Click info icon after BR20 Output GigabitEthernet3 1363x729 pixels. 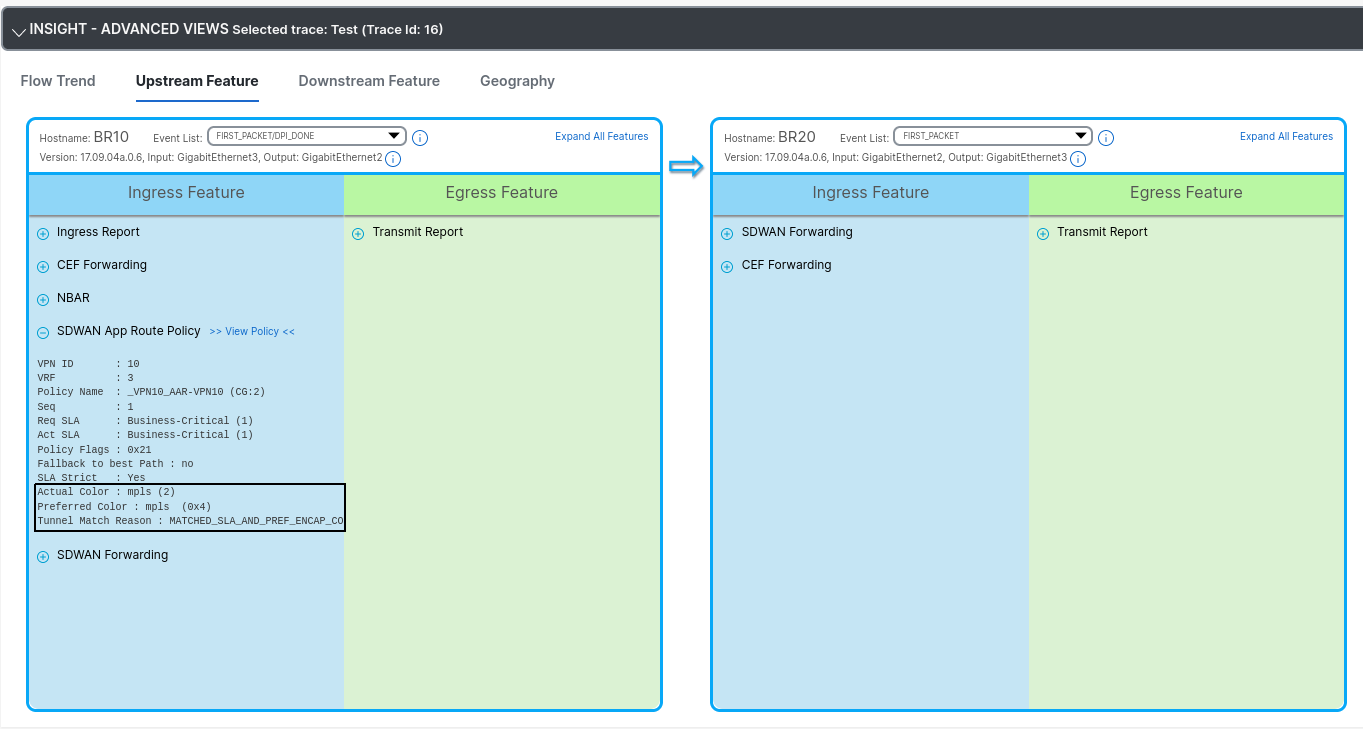pos(1078,159)
